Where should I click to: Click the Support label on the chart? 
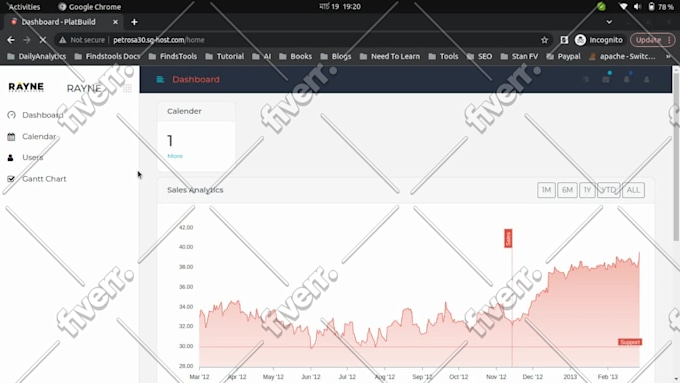pos(630,342)
